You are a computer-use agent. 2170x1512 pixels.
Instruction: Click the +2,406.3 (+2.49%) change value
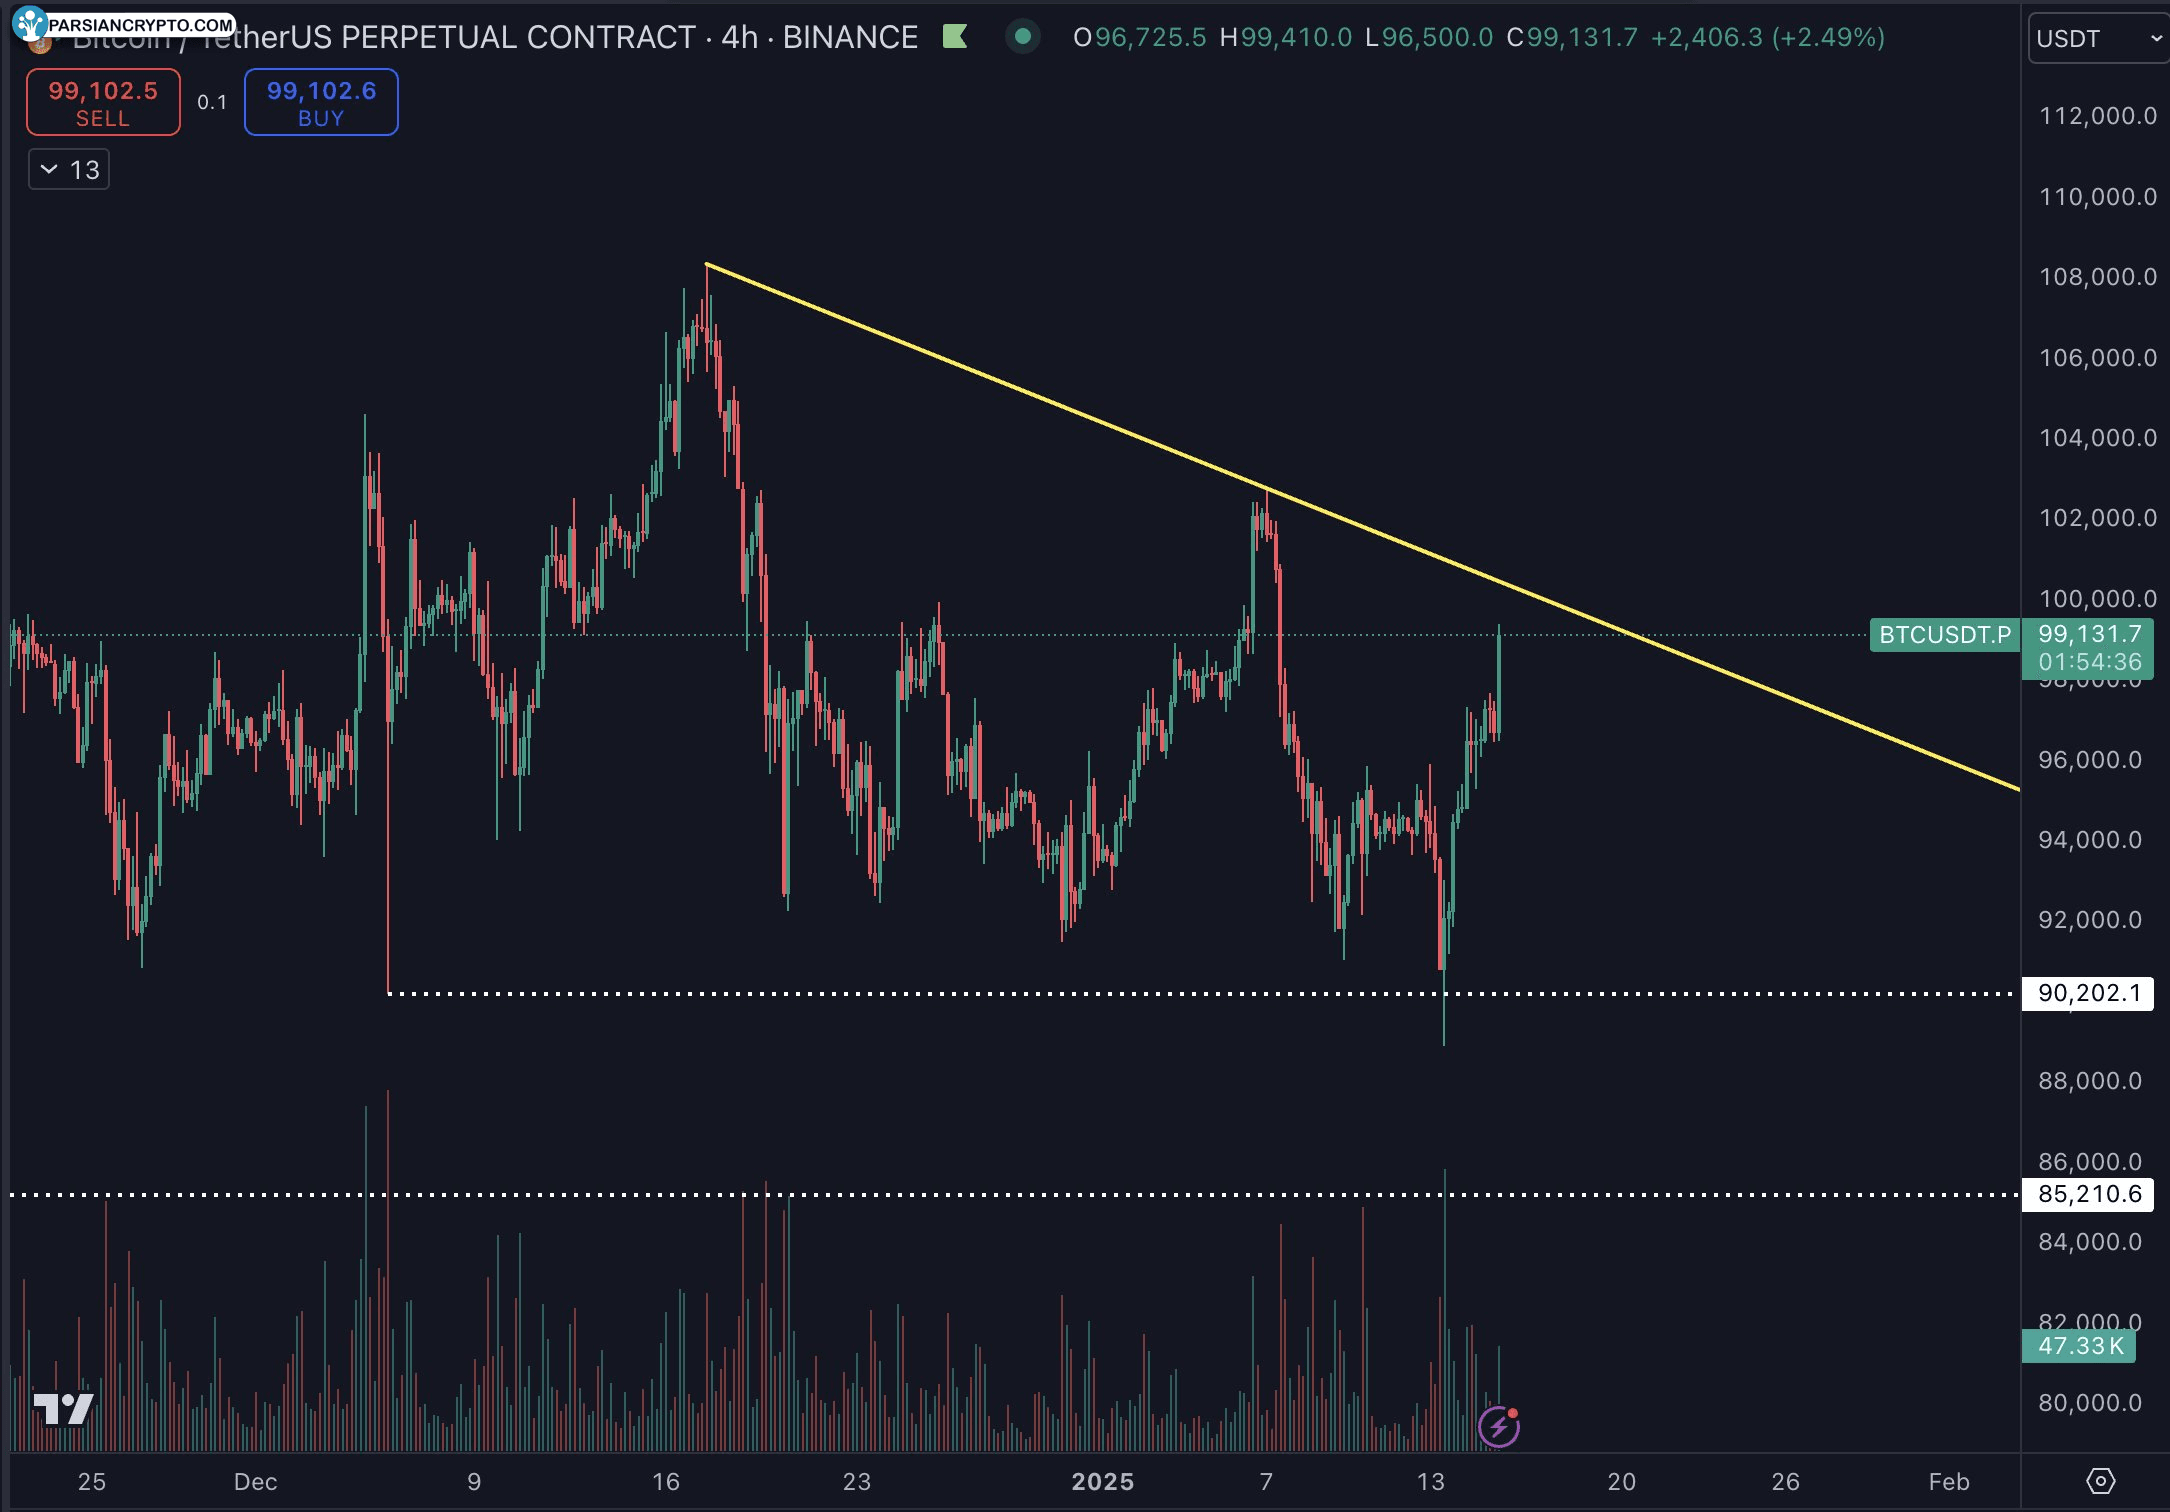click(1768, 38)
